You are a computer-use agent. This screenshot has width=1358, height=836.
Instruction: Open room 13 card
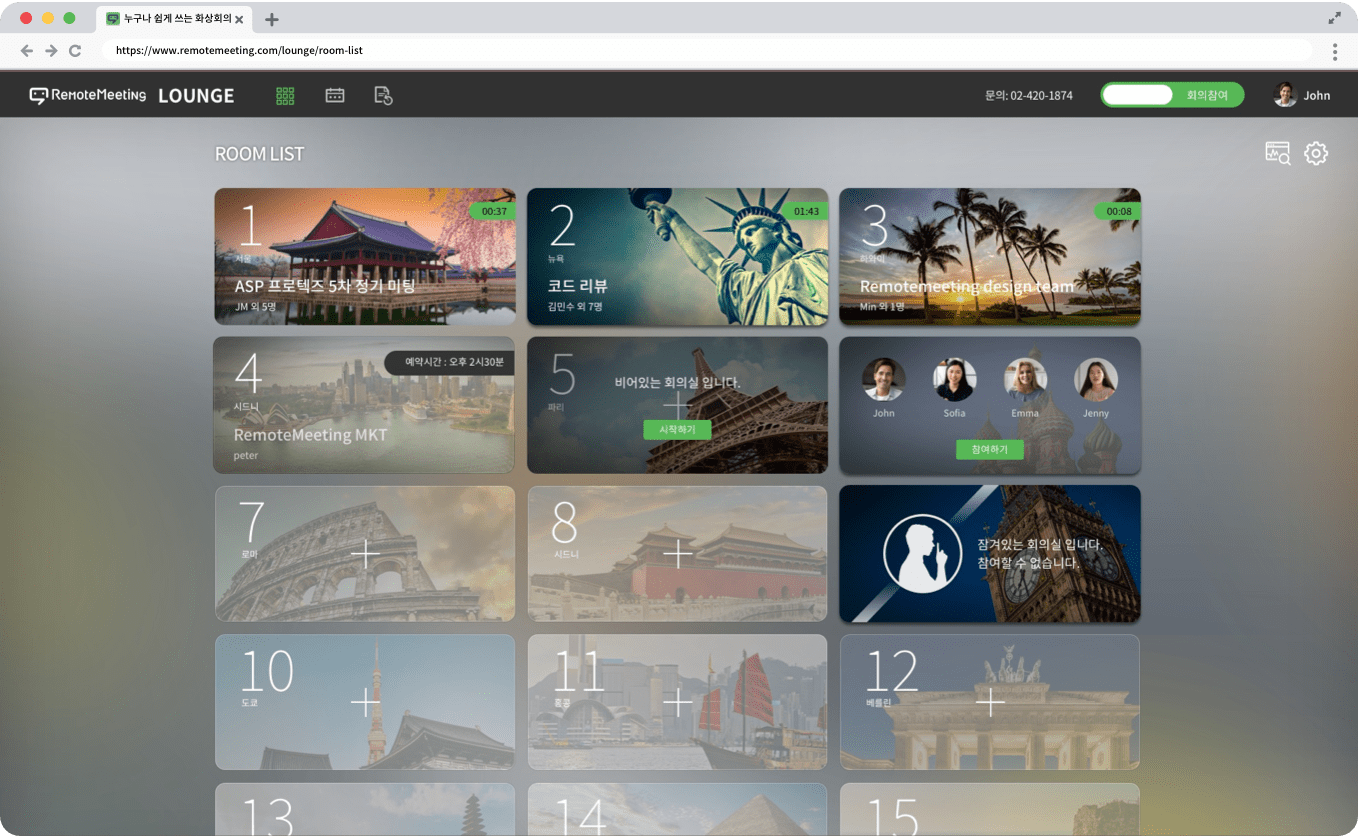(x=365, y=809)
